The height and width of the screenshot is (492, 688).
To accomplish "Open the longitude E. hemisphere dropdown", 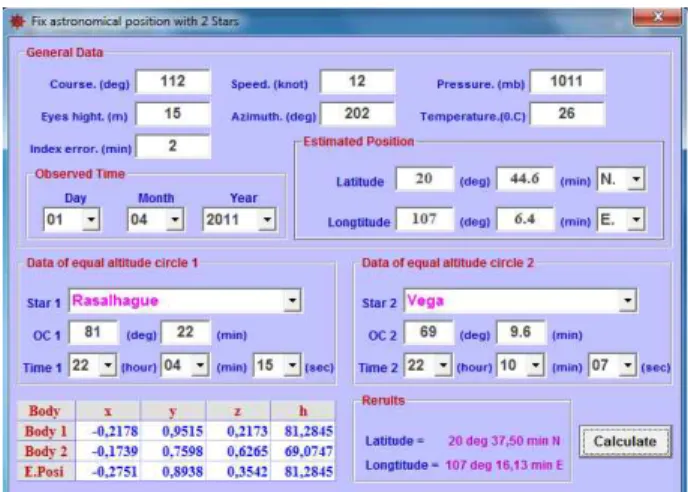I will [x=636, y=219].
